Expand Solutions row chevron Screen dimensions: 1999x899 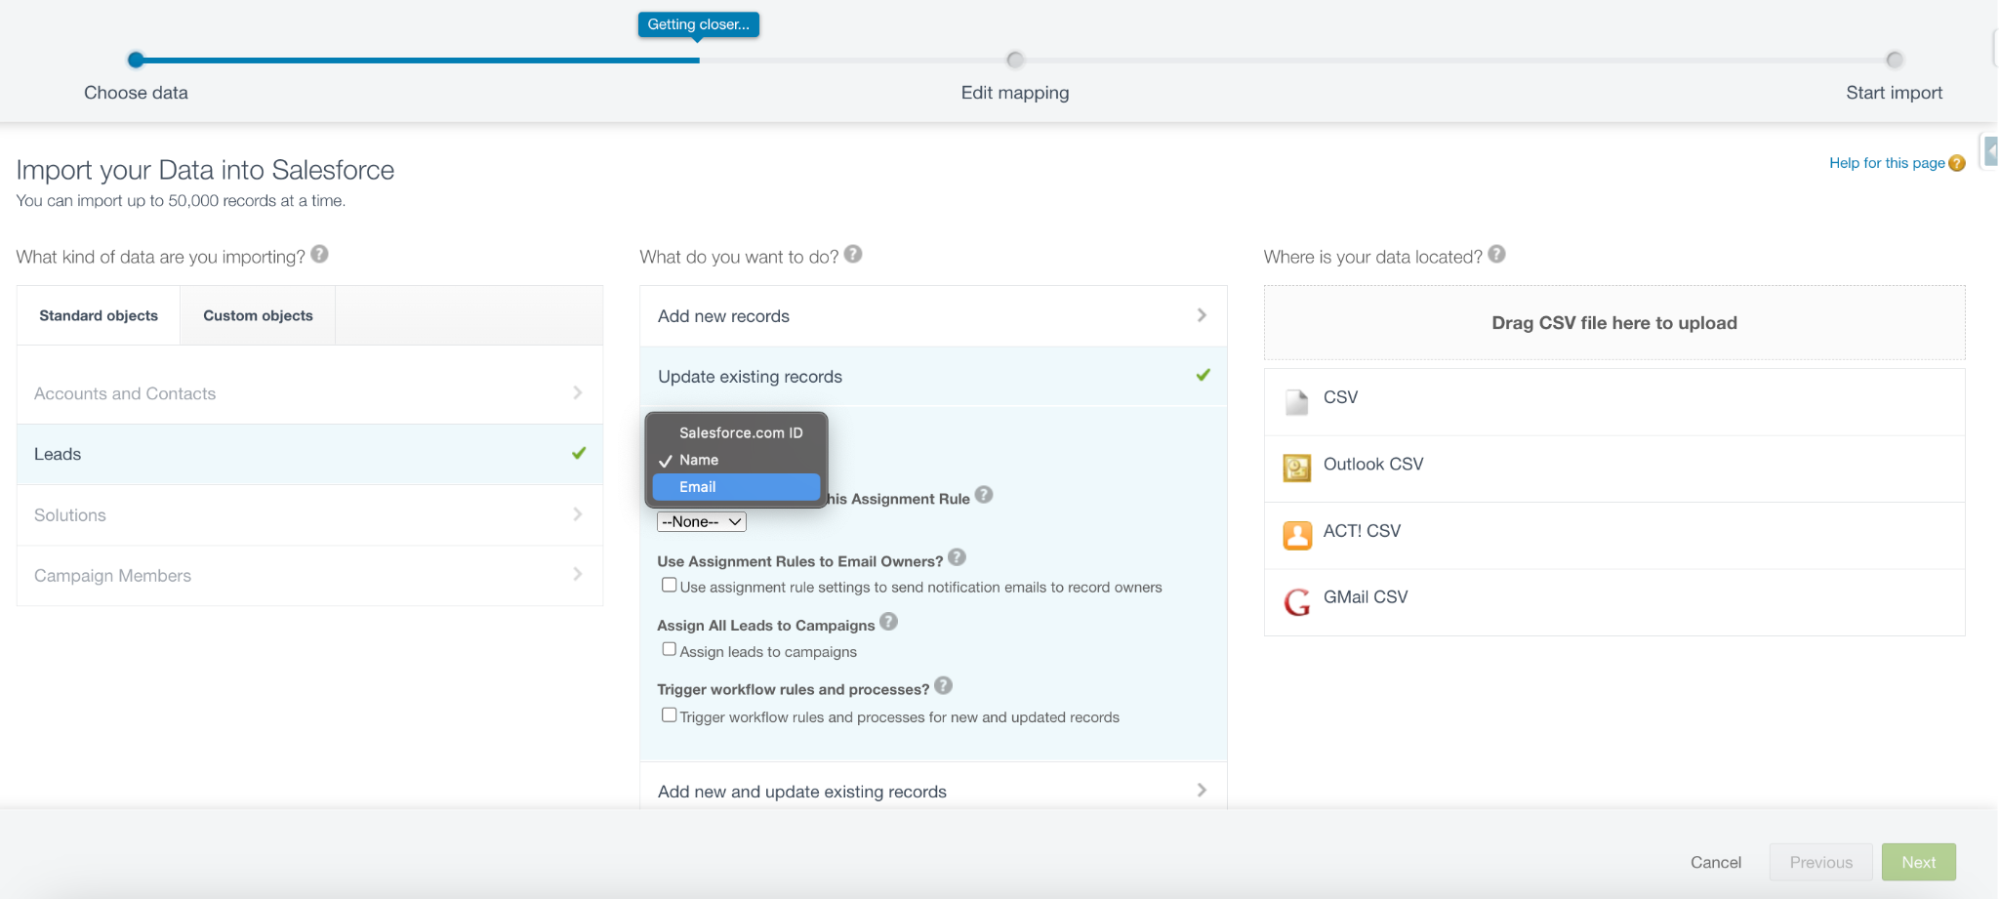tap(578, 514)
